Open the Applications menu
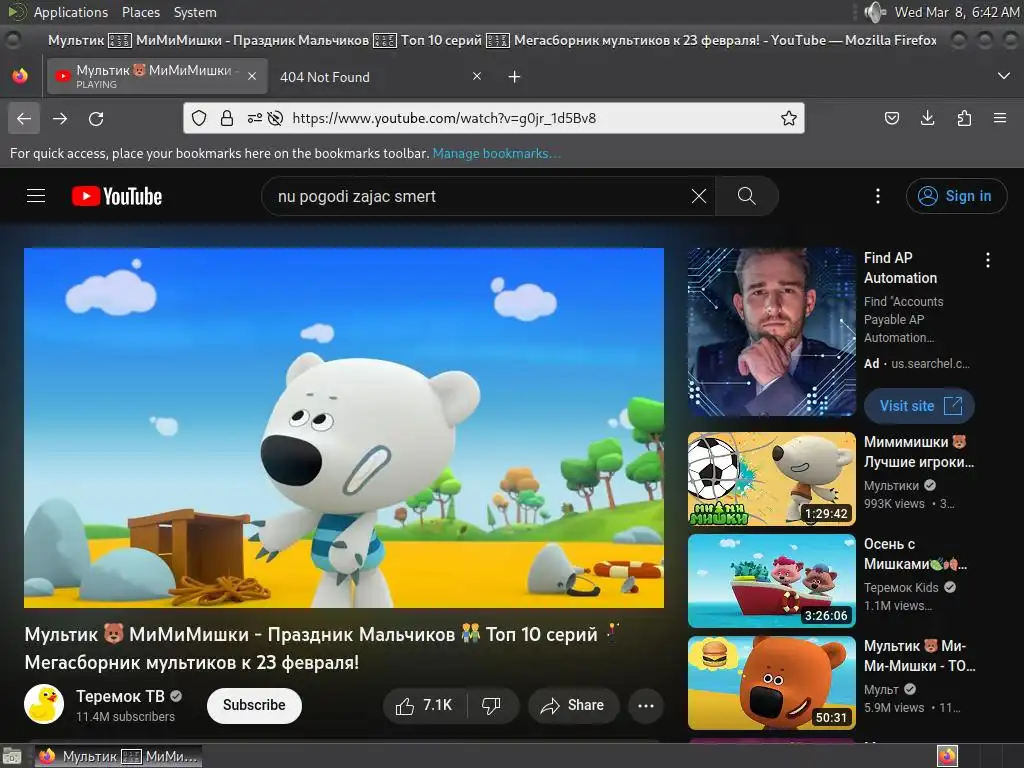This screenshot has height=768, width=1024. click(x=71, y=12)
